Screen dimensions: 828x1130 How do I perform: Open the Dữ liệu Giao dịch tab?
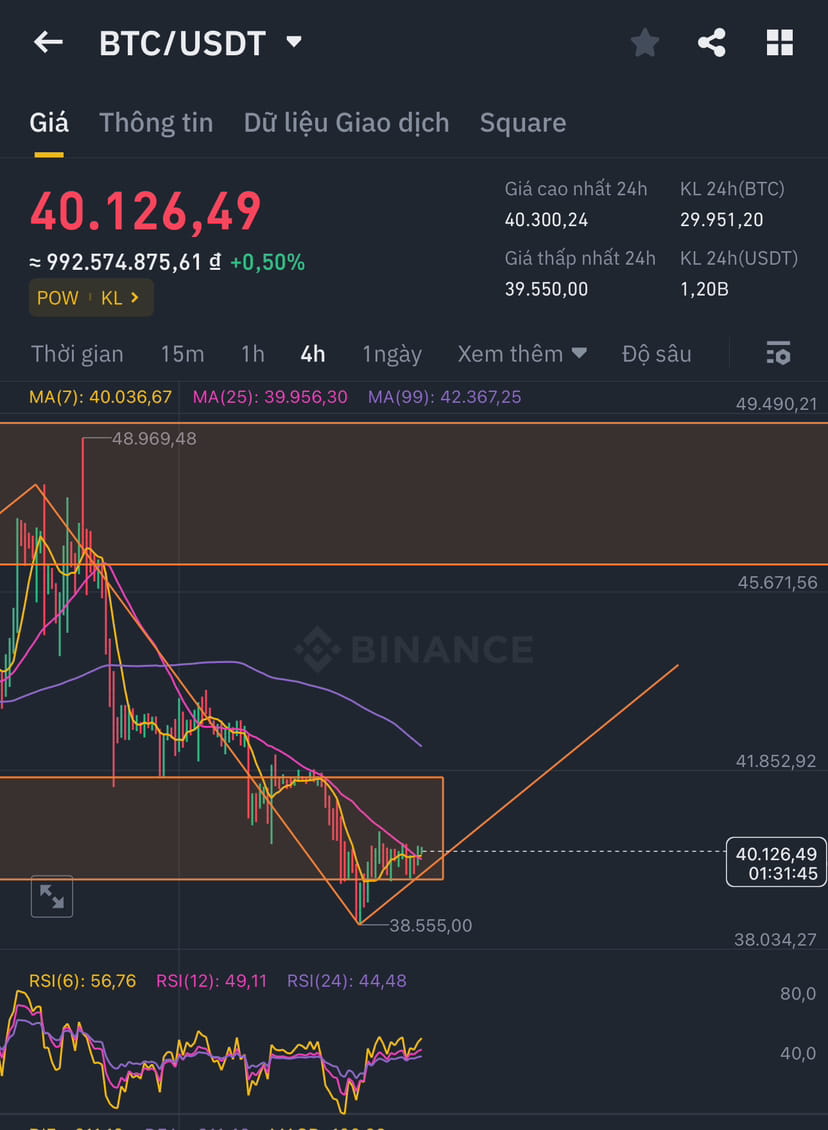346,122
